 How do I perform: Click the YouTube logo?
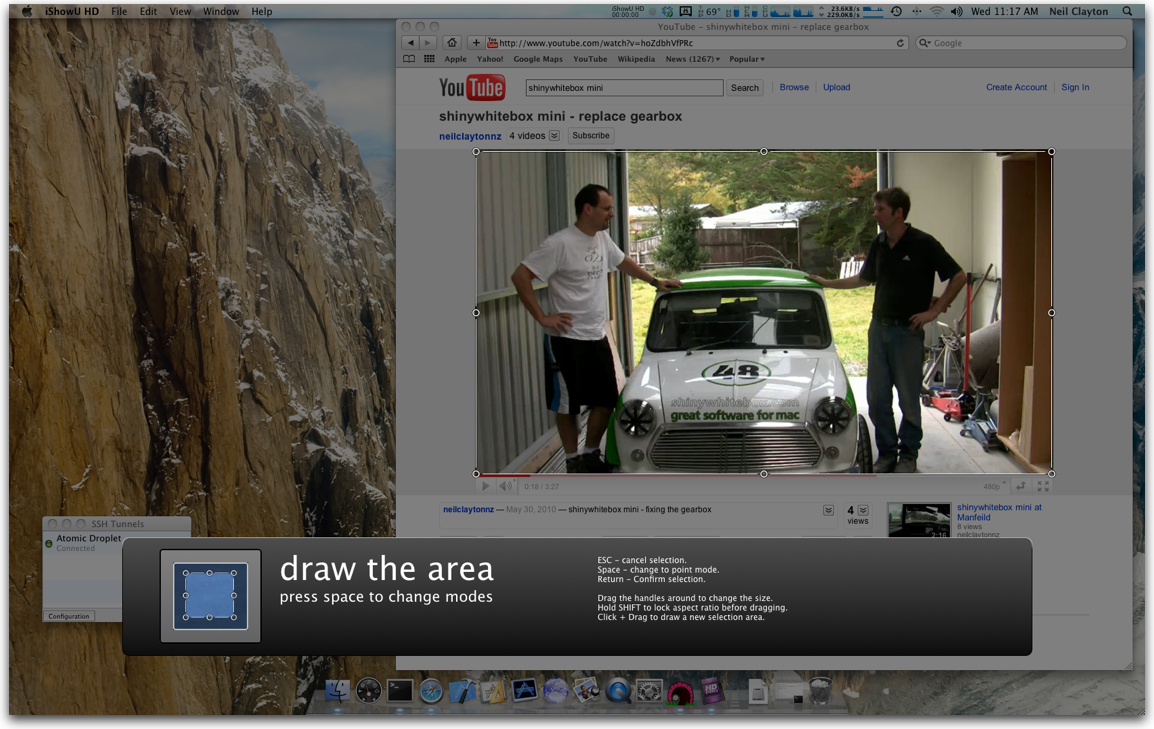(x=472, y=88)
